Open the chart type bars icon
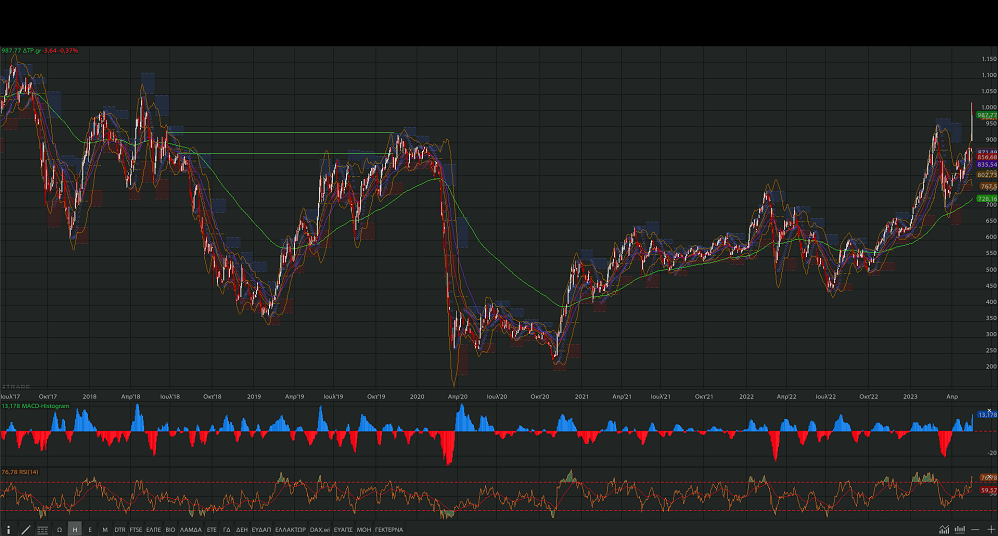This screenshot has height=536, width=998. click(960, 530)
